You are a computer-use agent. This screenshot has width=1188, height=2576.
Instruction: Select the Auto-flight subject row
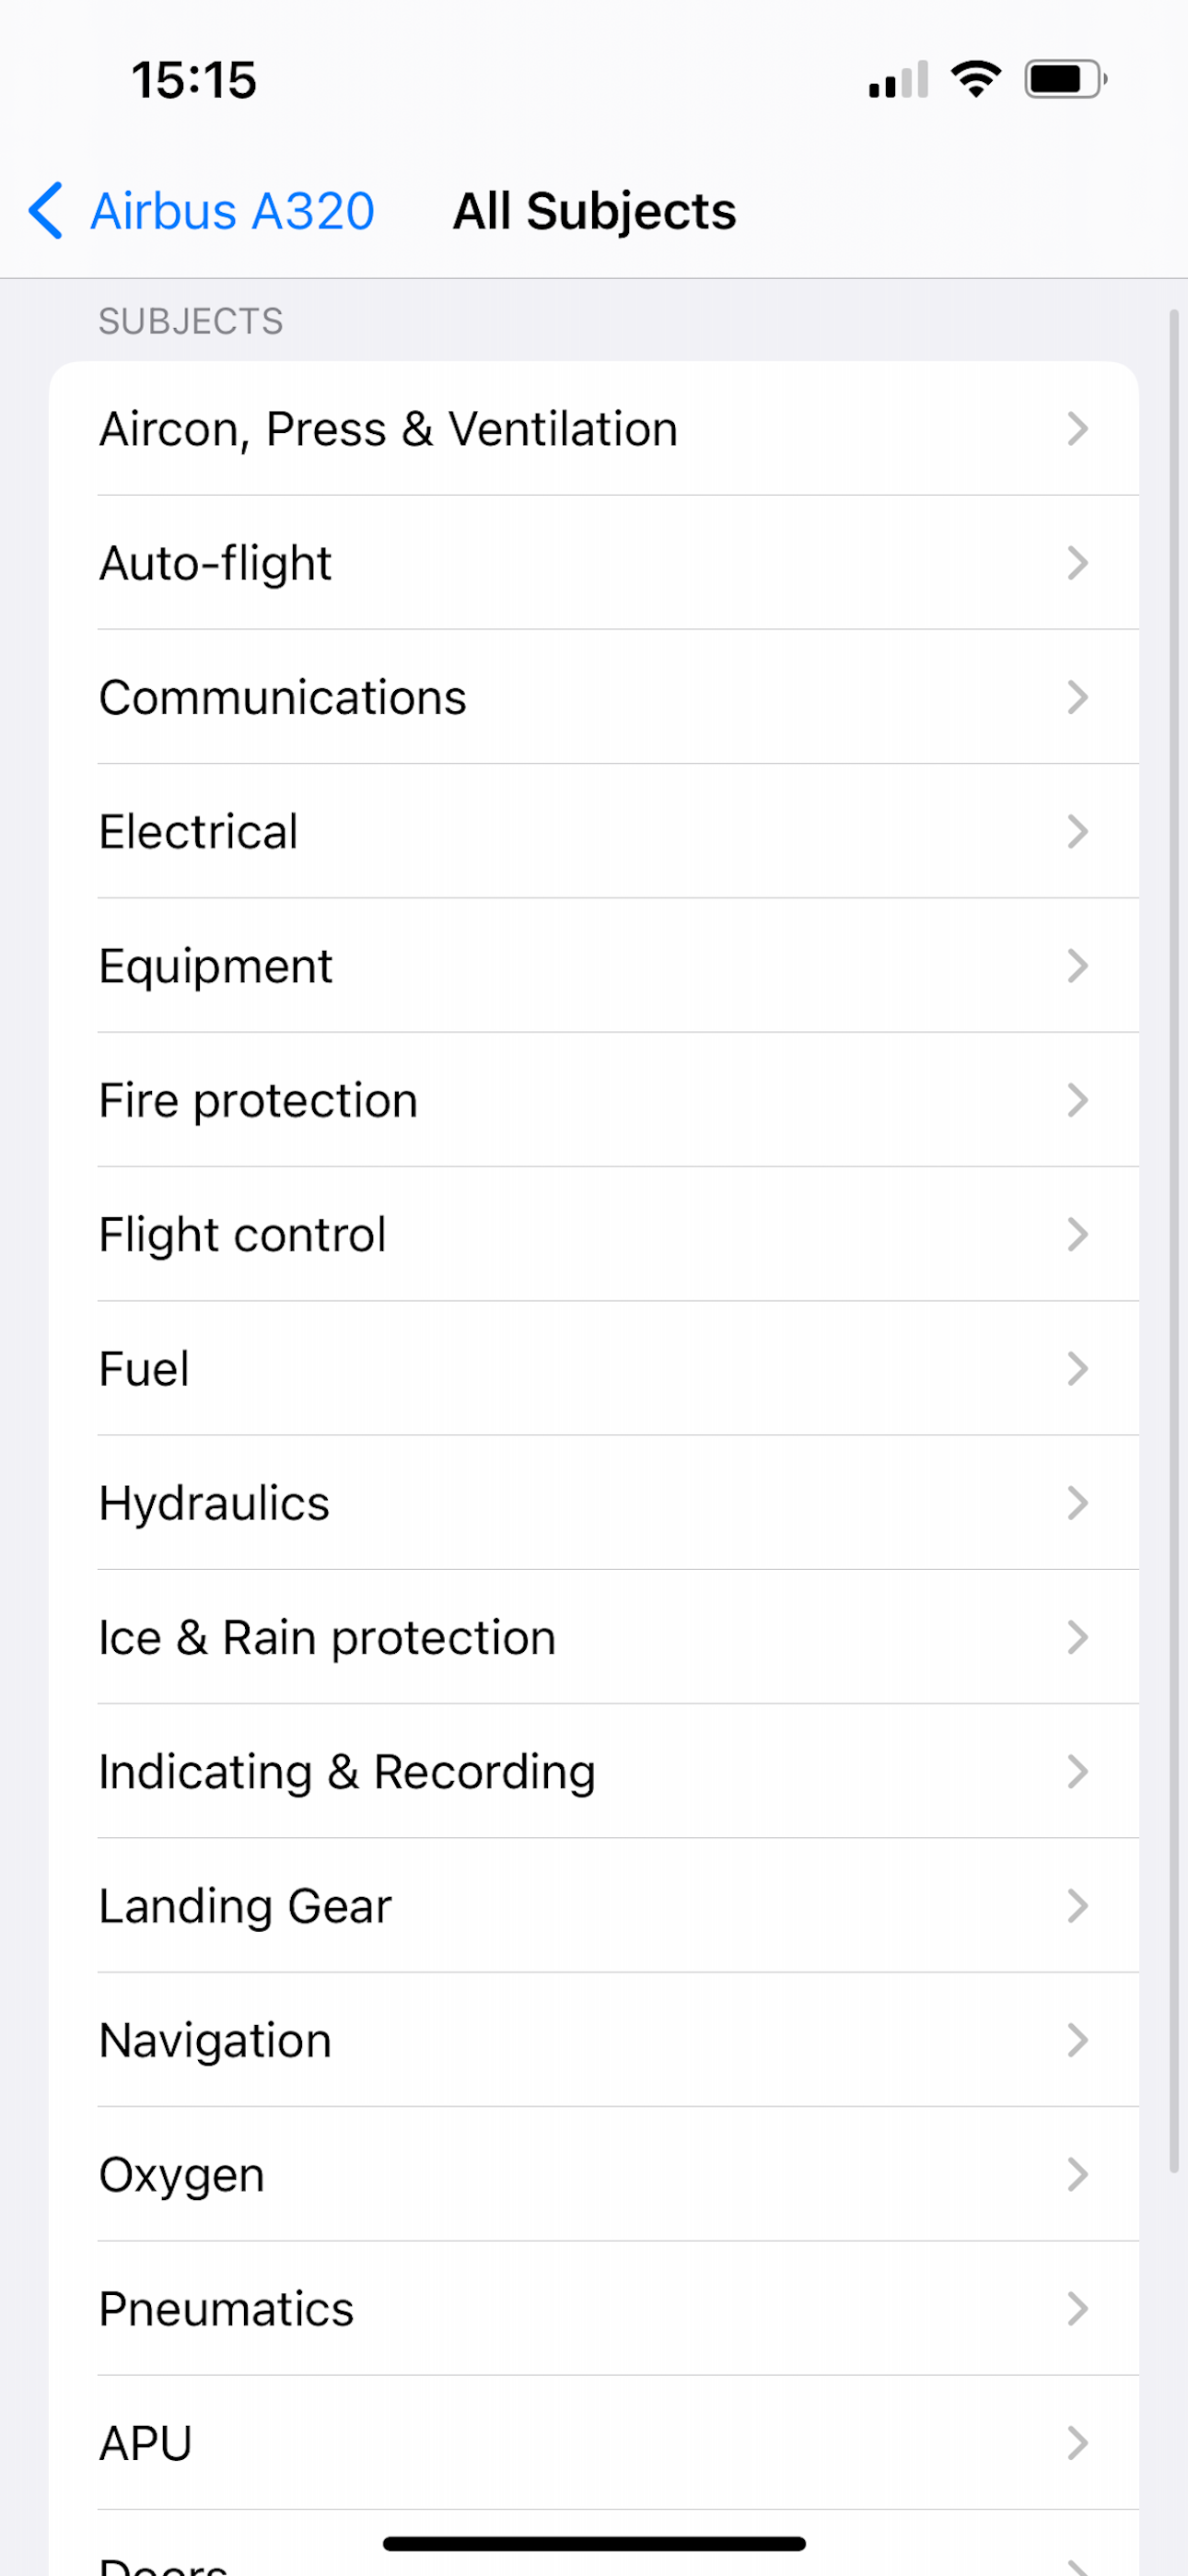[594, 563]
